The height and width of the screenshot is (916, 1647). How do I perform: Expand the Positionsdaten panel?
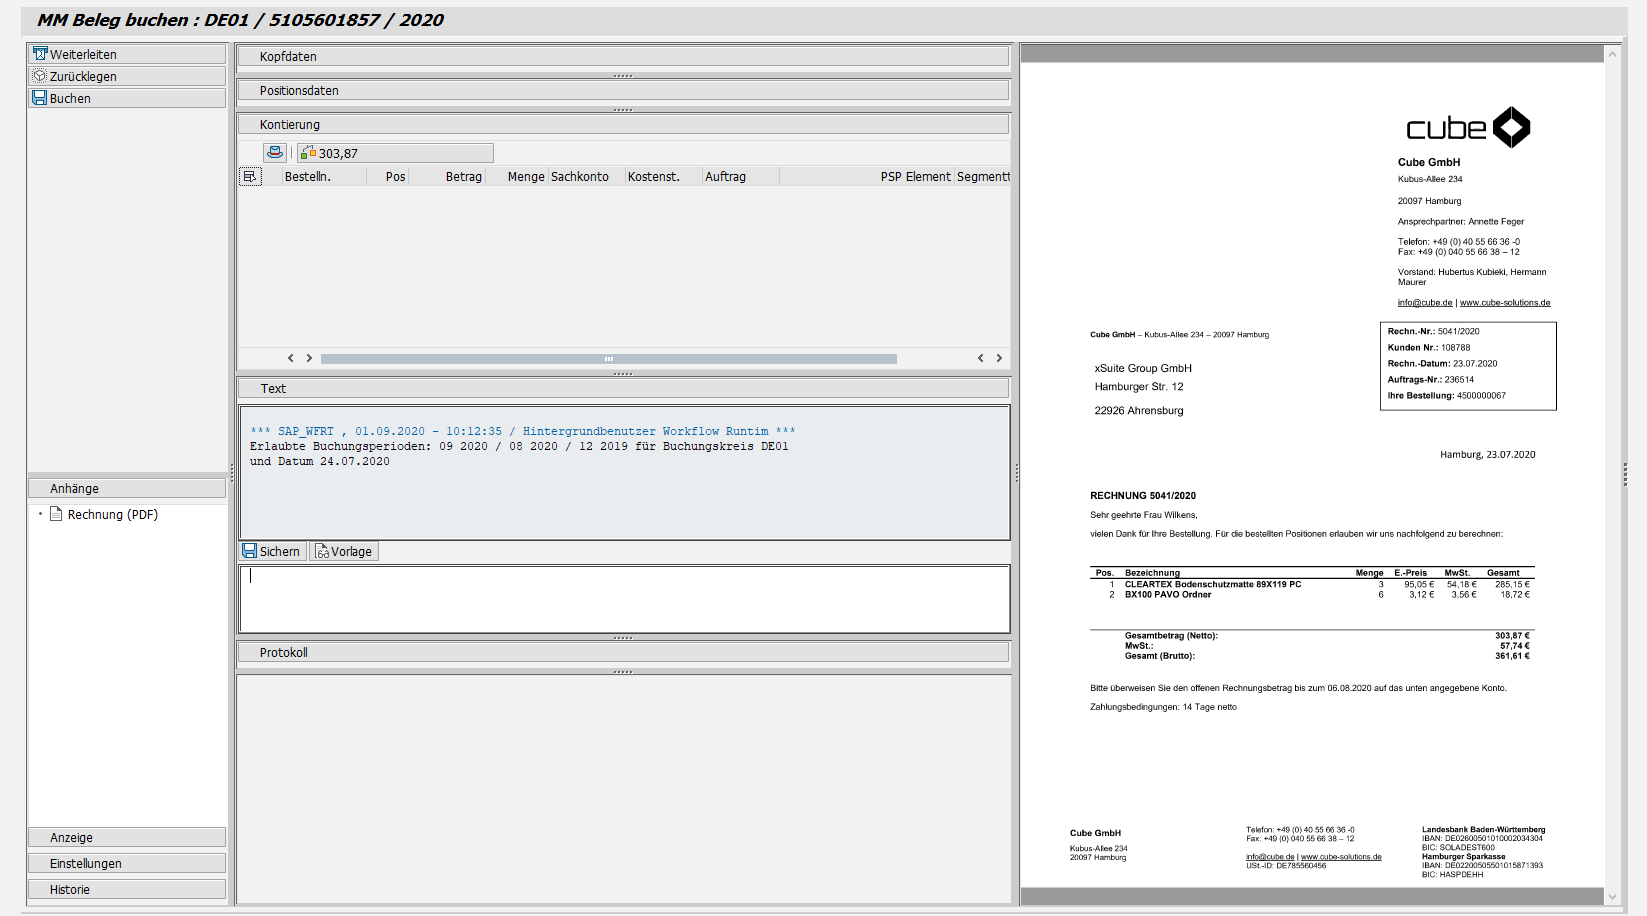[622, 90]
